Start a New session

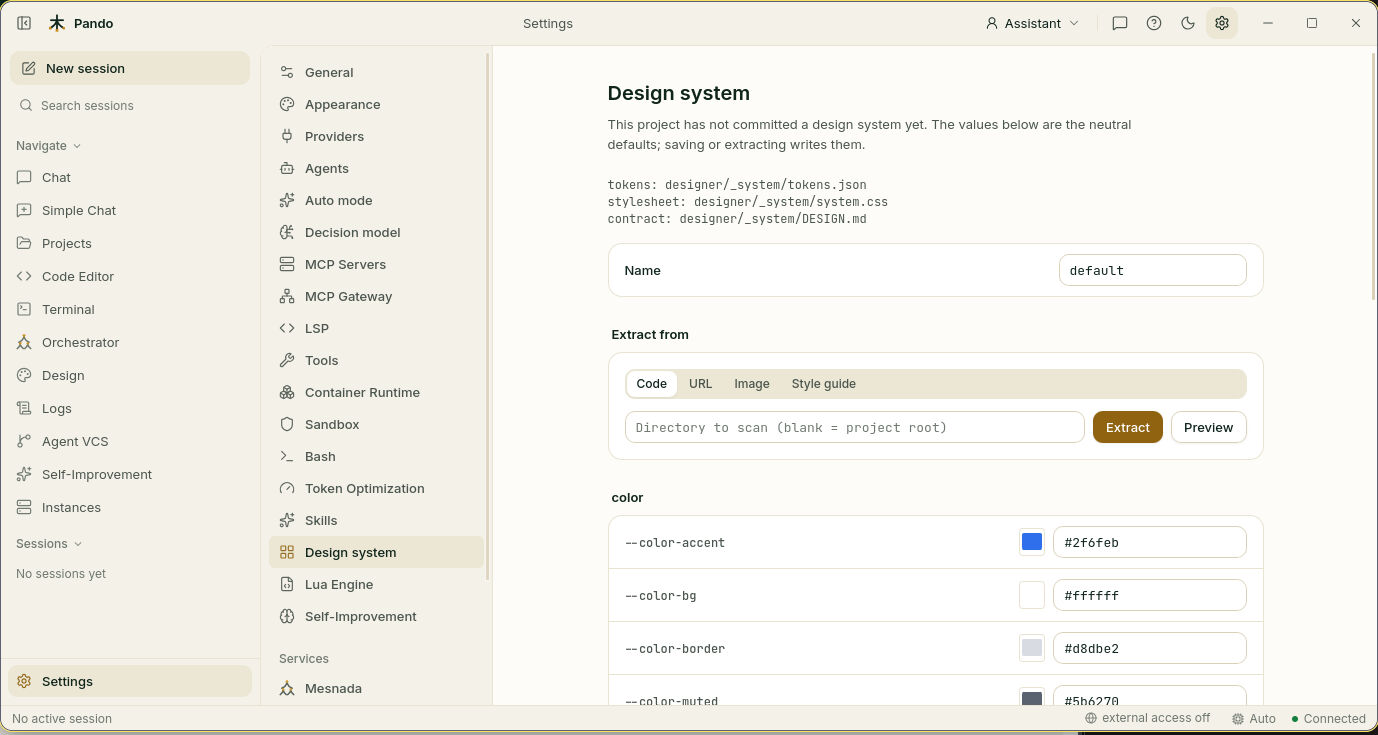(130, 68)
